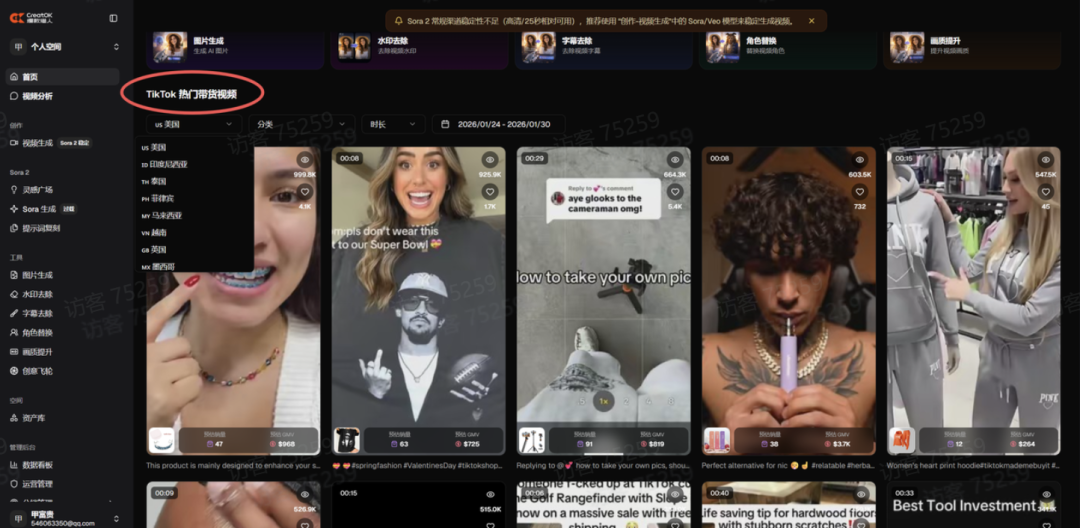Viewport: 1080px width, 528px height.
Task: Select 字幕去除 tool in the sidebar
Action: (62, 313)
